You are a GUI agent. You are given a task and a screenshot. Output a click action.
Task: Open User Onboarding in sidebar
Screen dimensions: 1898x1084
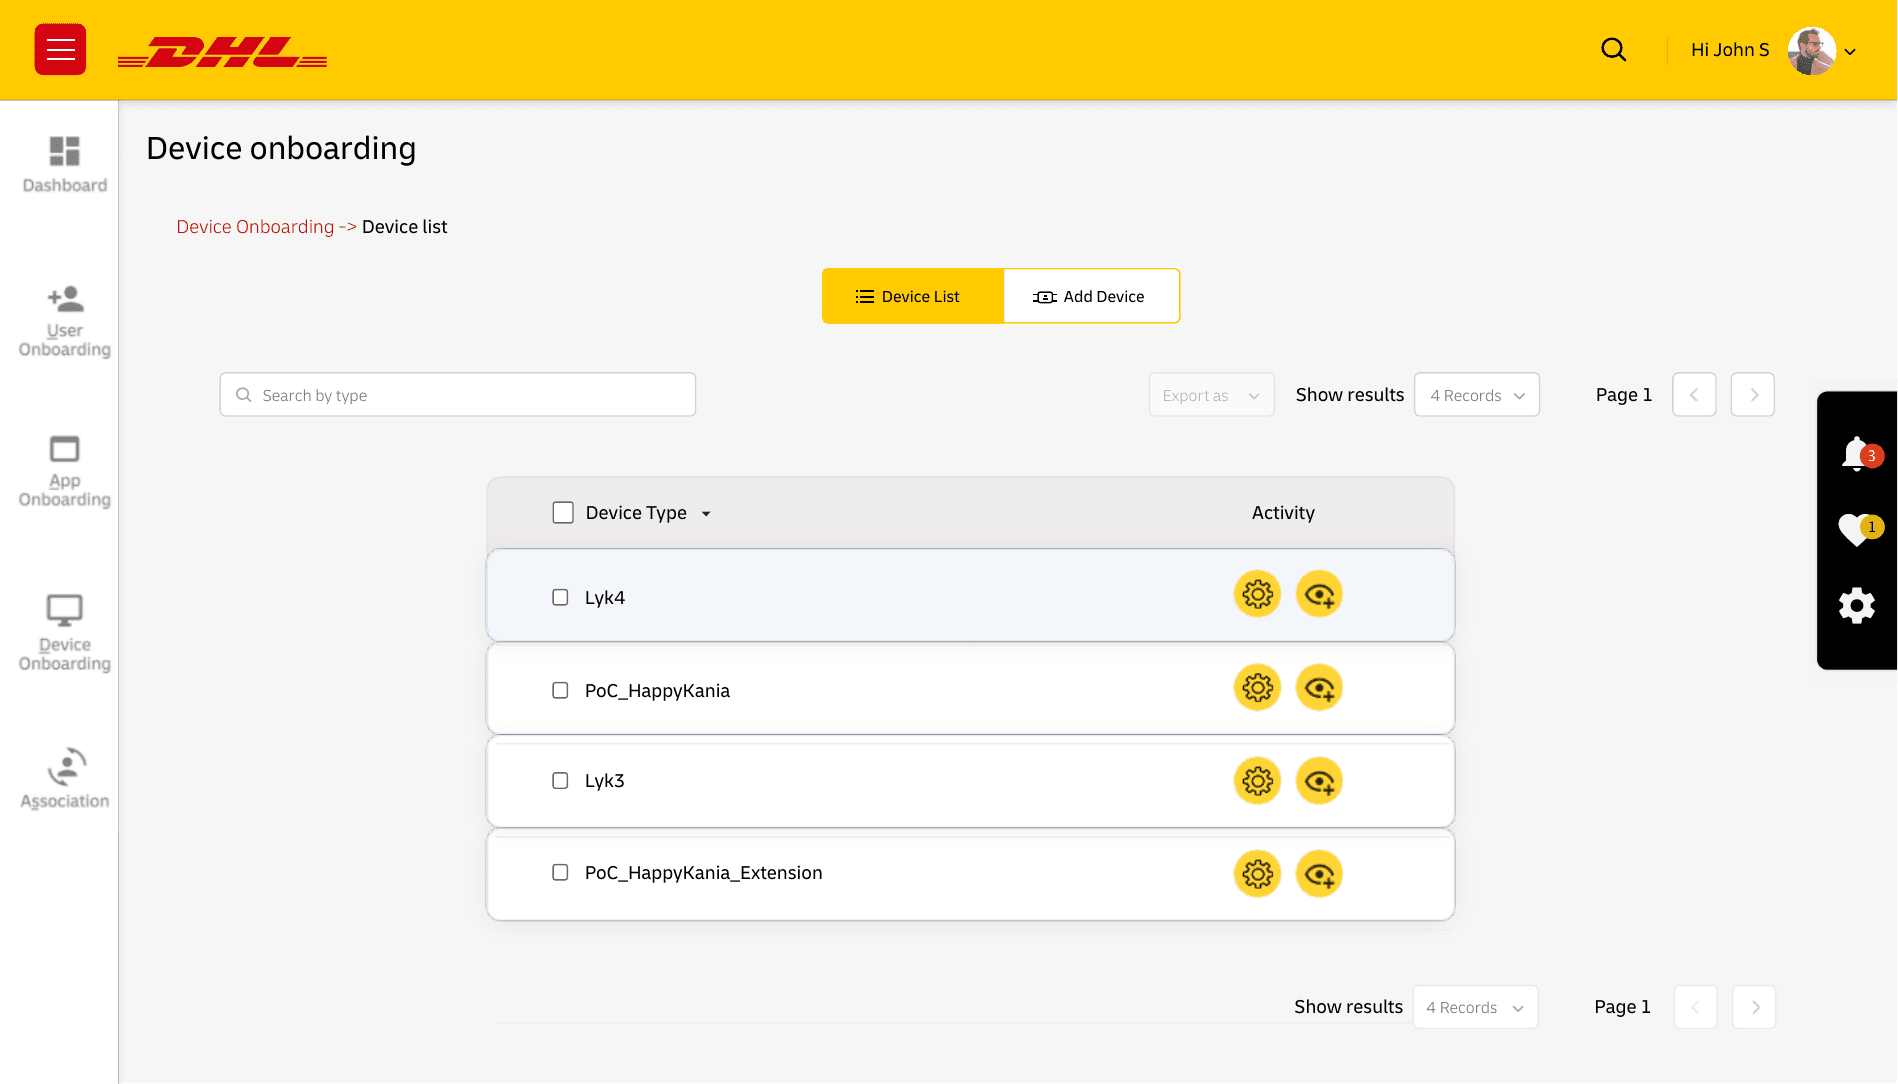point(65,321)
